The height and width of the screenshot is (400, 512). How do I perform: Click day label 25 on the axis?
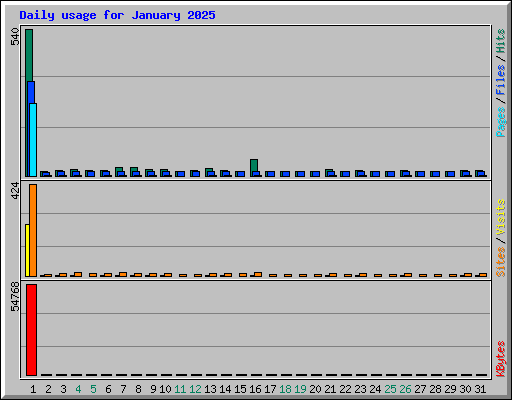point(390,389)
